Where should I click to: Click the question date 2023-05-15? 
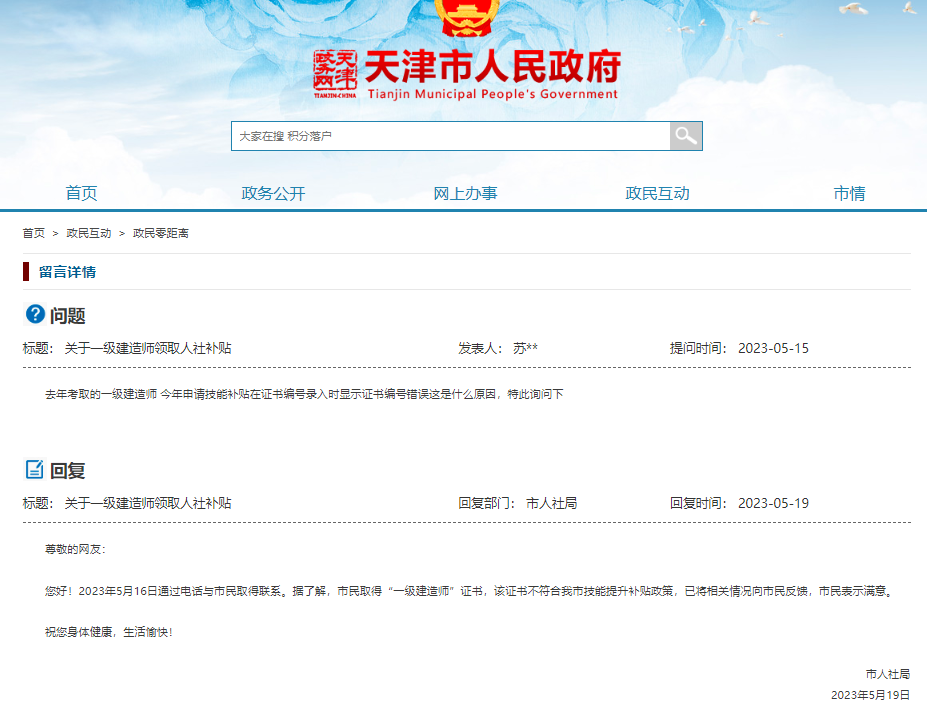coord(773,348)
